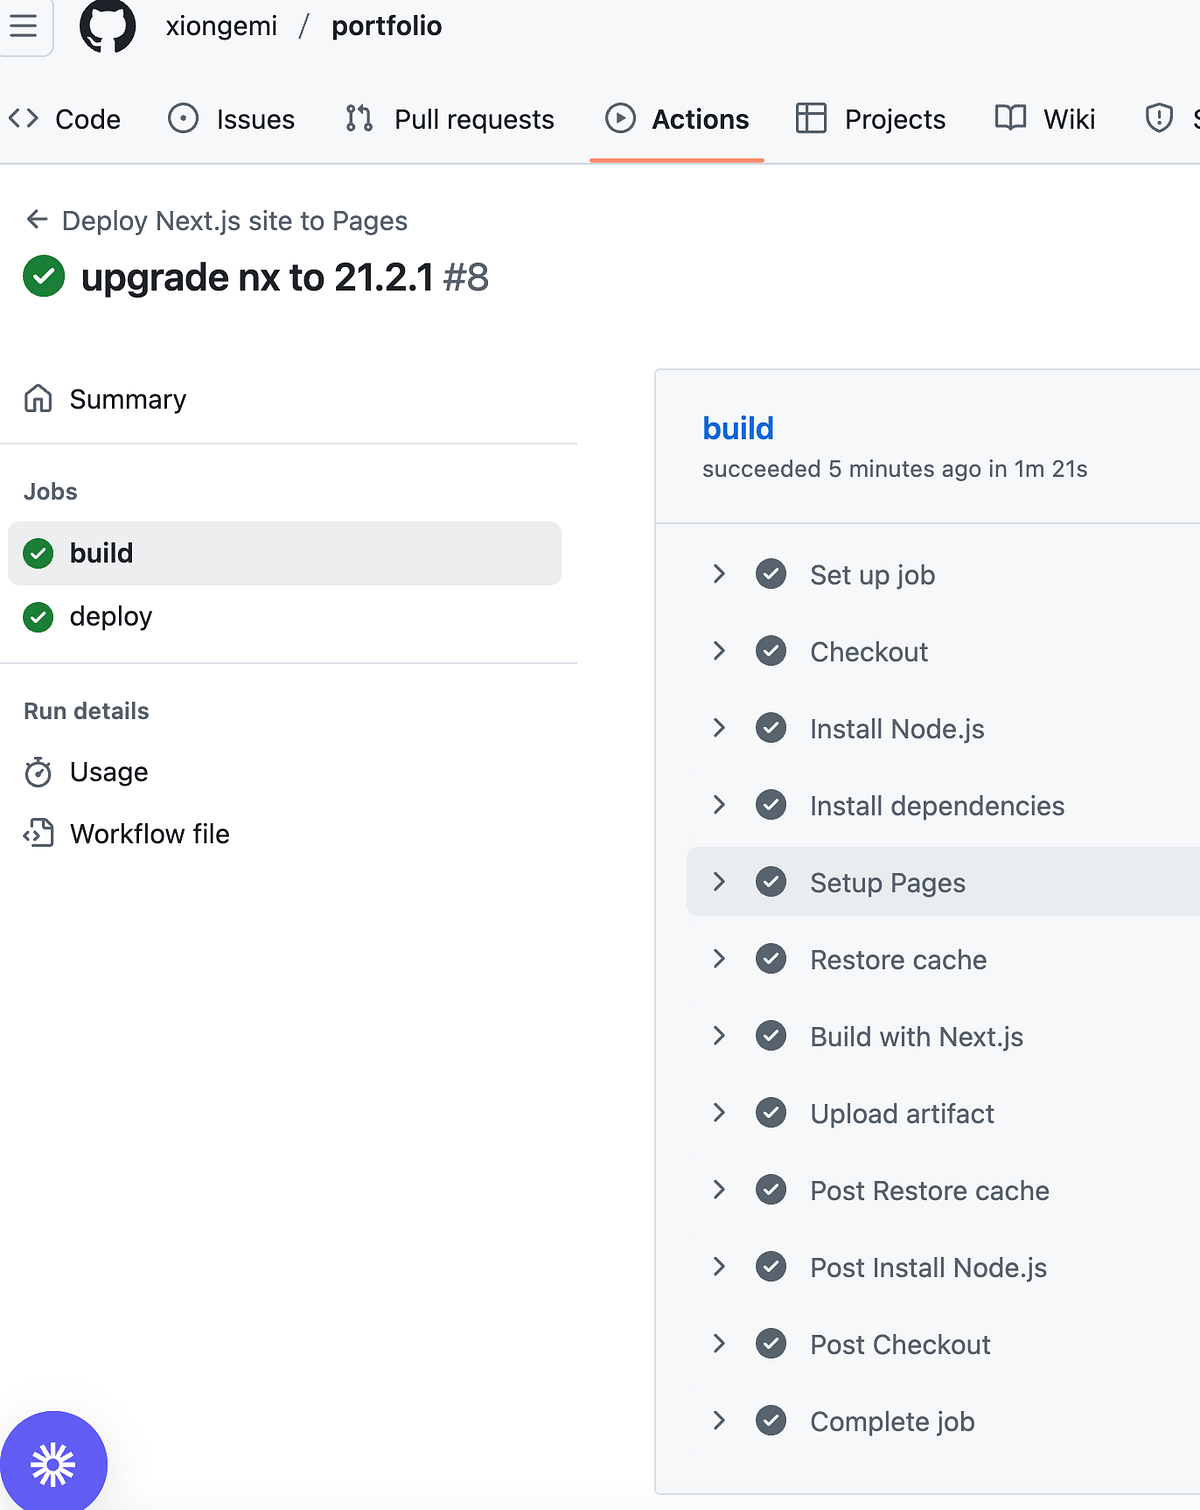
Task: Click the xiongemi owner link
Action: click(221, 26)
